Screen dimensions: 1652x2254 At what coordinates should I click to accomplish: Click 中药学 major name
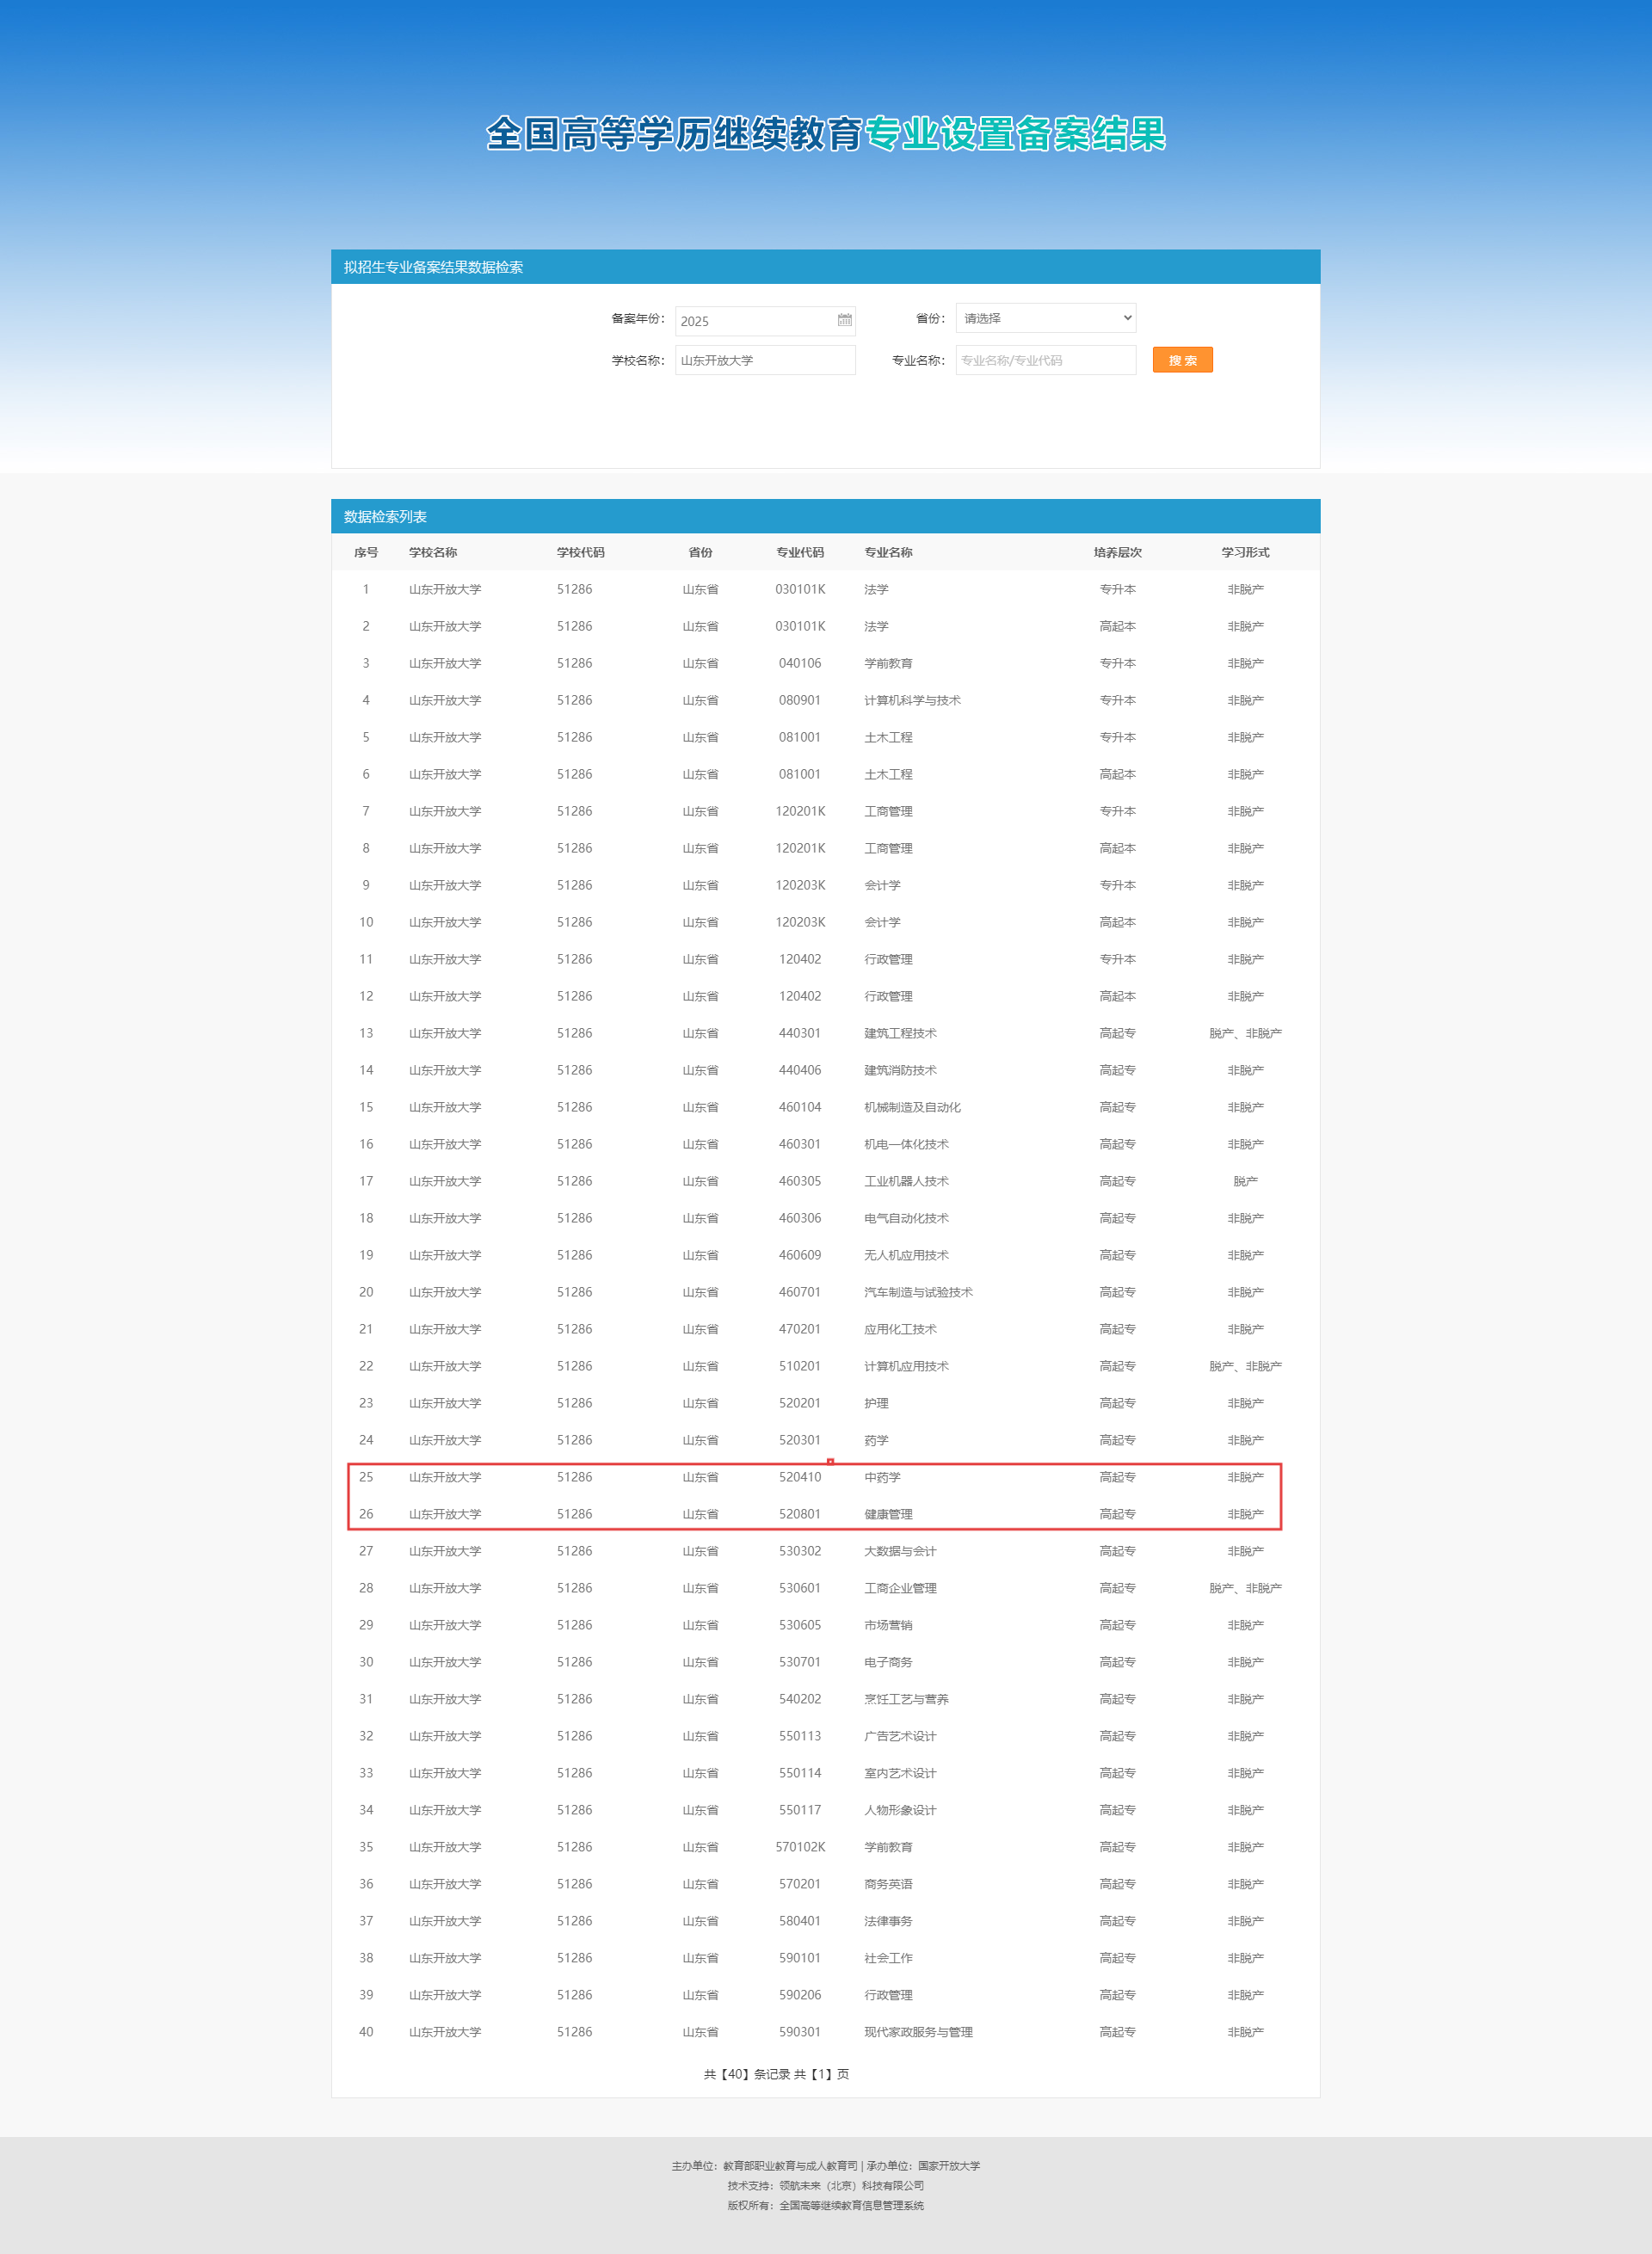click(882, 1477)
